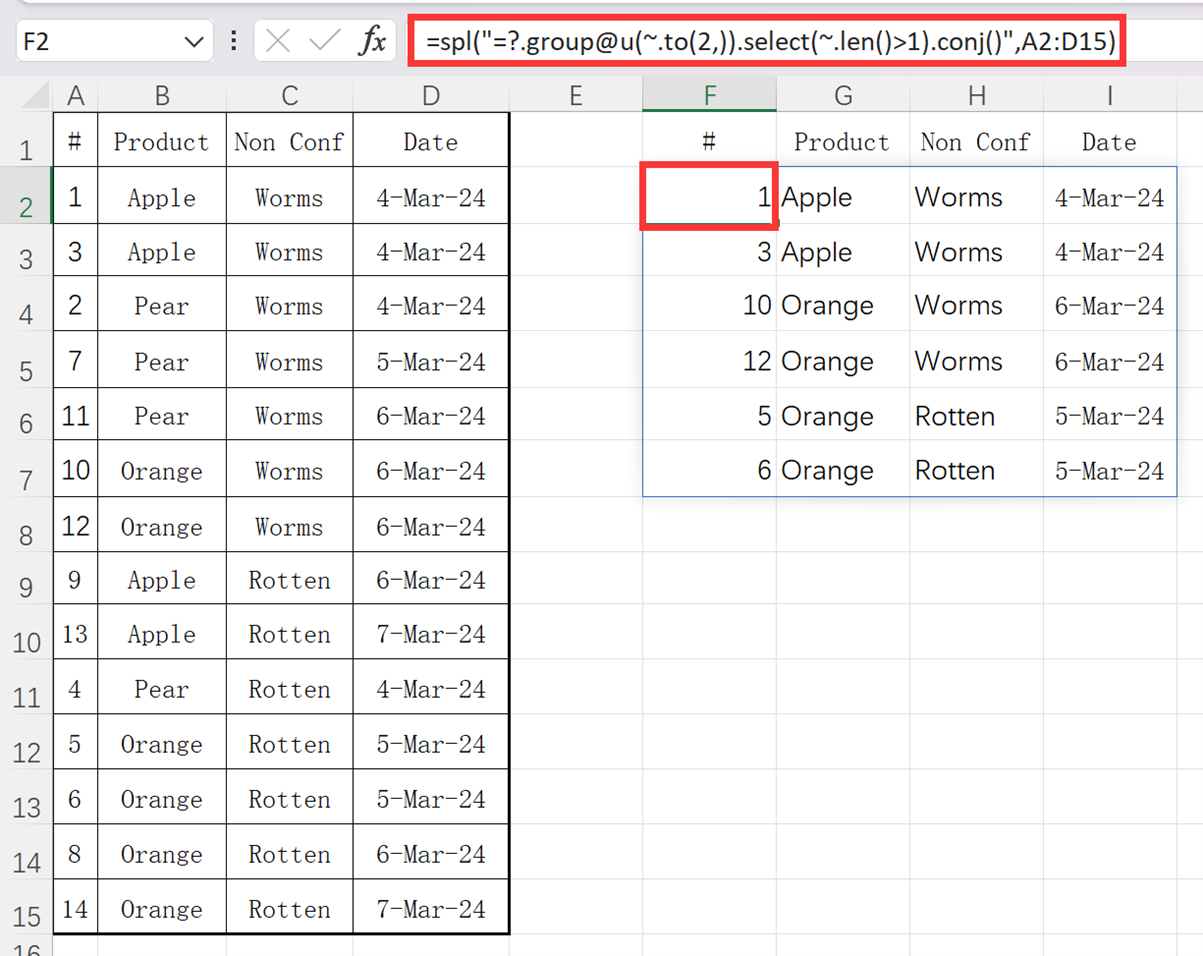Click the Enter checkmark icon in formula bar
Viewport: 1203px width, 956px height.
click(325, 41)
